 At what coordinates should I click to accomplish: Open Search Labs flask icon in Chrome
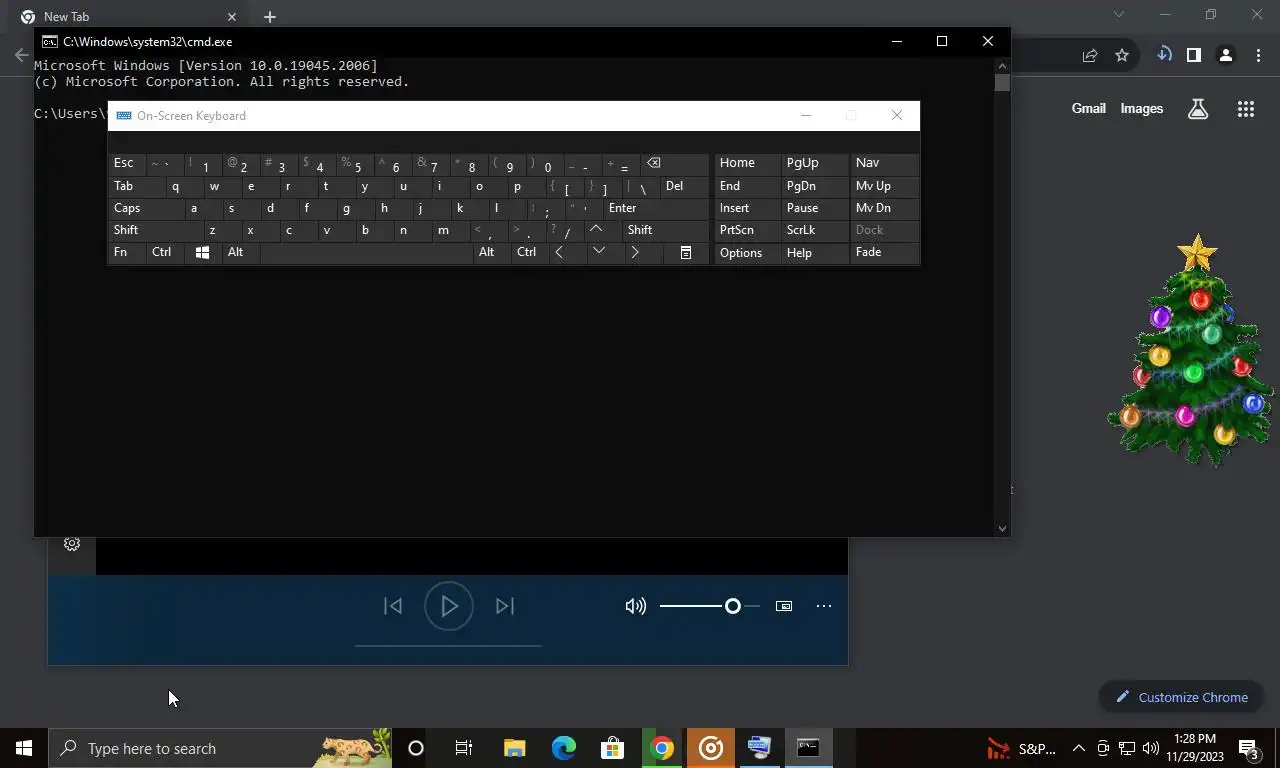(x=1198, y=109)
